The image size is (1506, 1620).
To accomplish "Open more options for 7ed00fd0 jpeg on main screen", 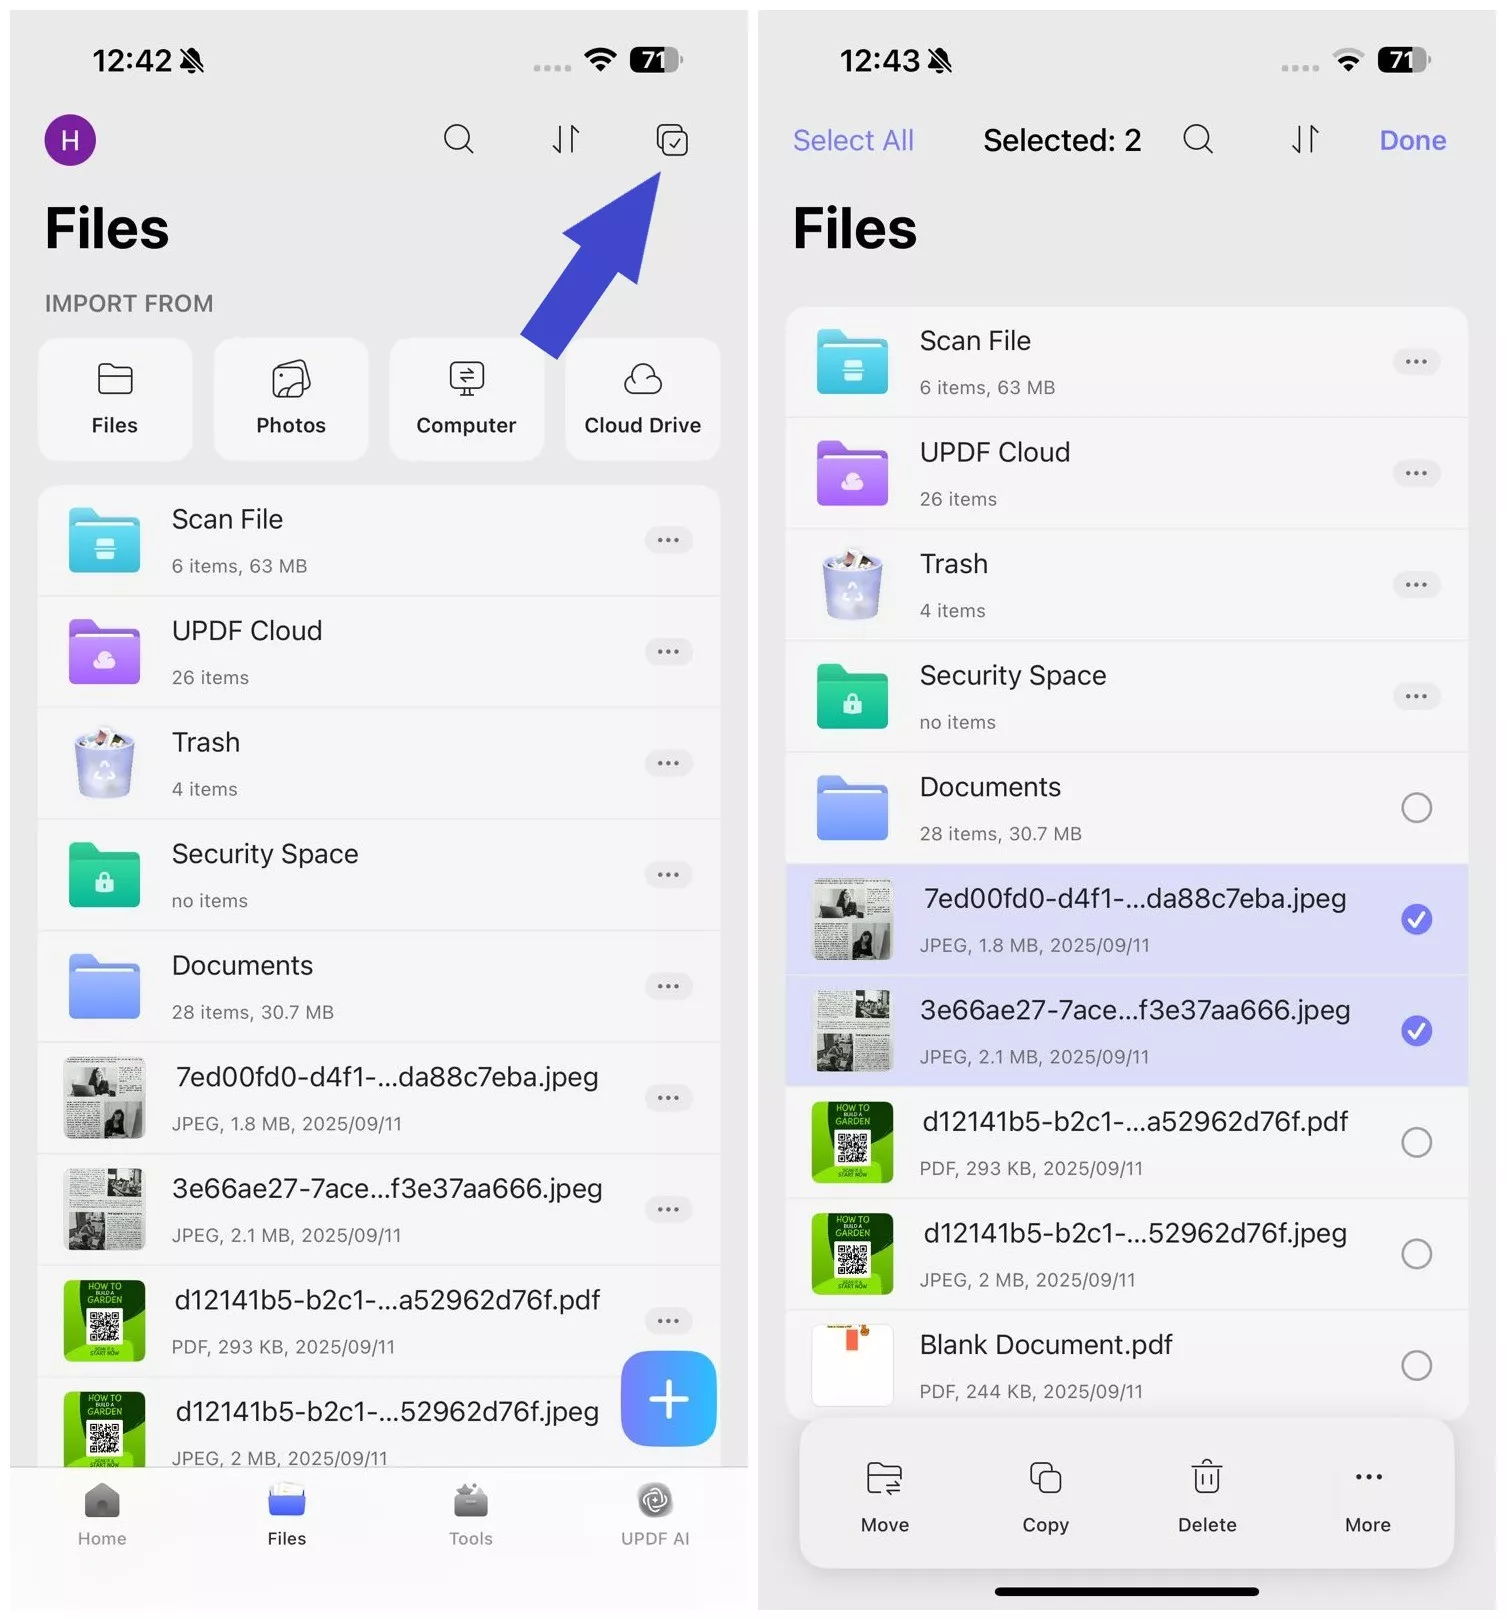I will 668,1098.
